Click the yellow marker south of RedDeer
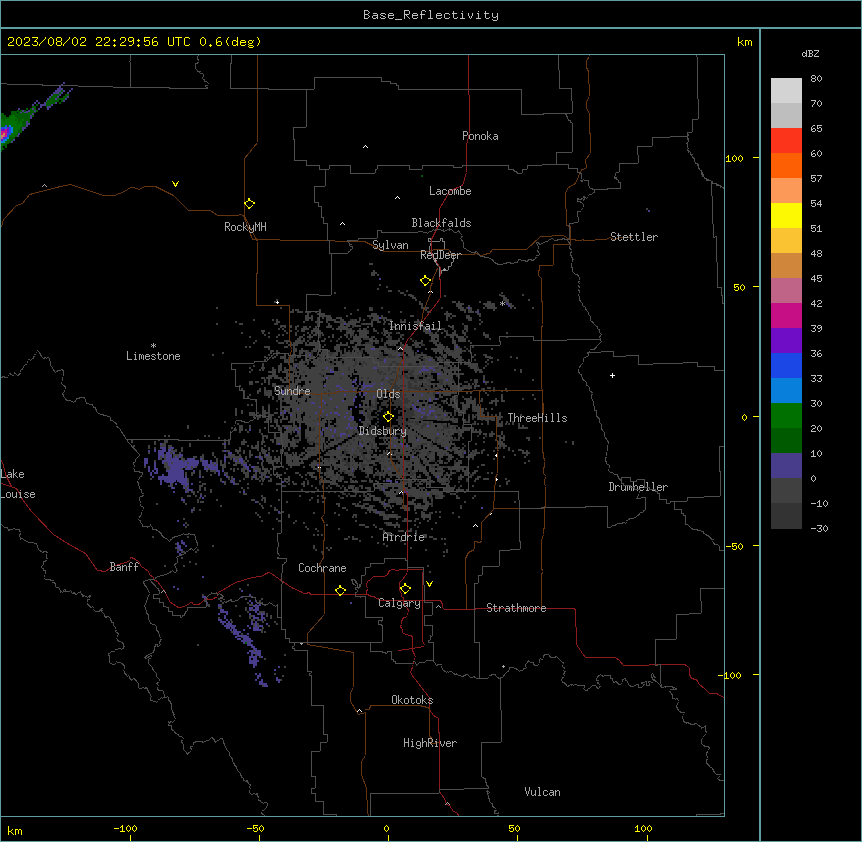The width and height of the screenshot is (862, 842). click(426, 281)
